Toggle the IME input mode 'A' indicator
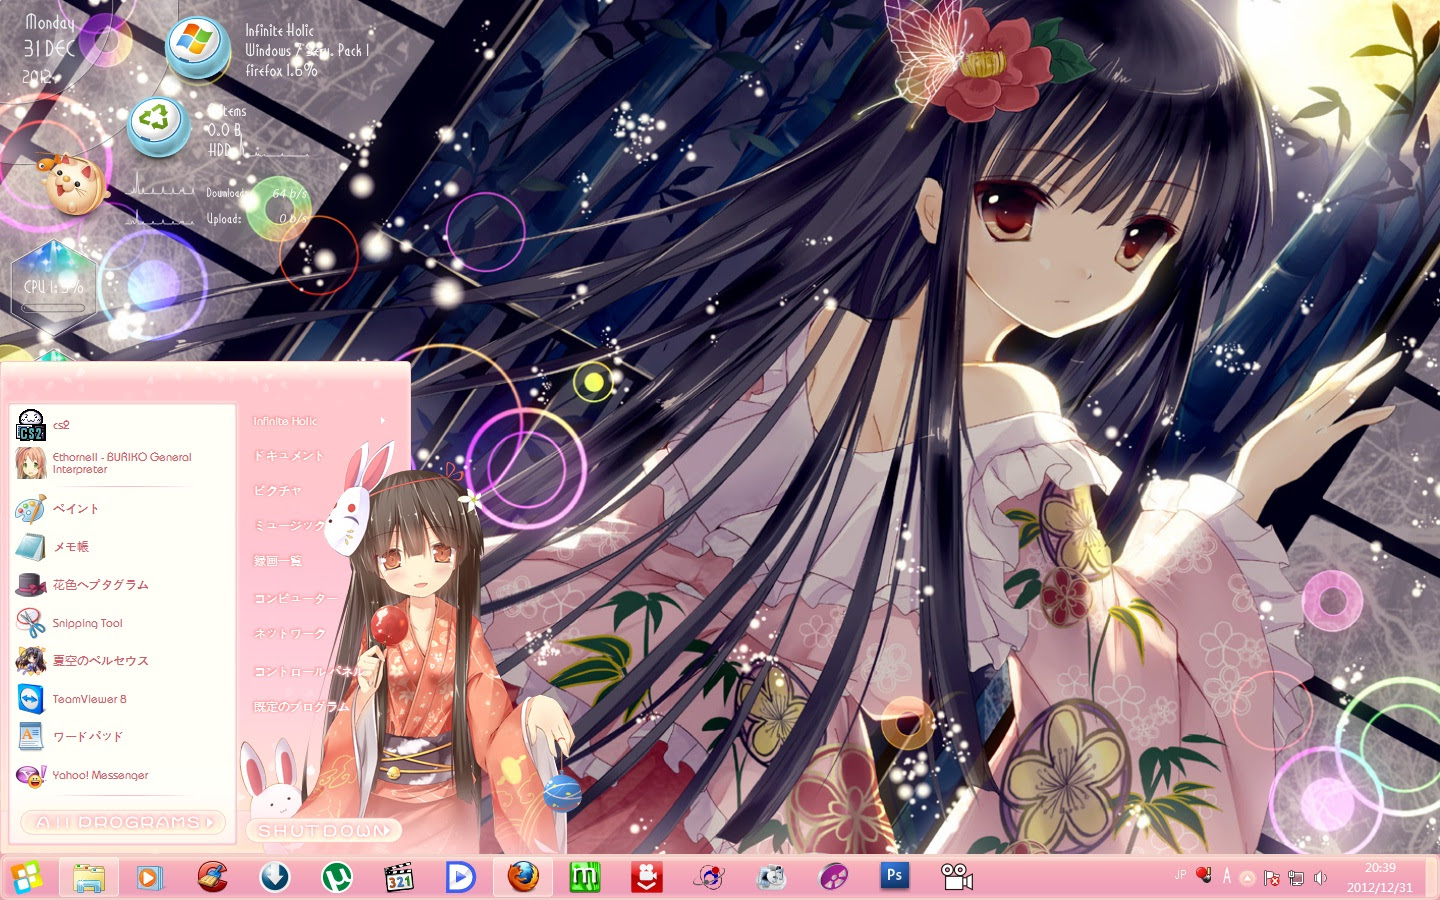The image size is (1440, 900). pos(1227,876)
